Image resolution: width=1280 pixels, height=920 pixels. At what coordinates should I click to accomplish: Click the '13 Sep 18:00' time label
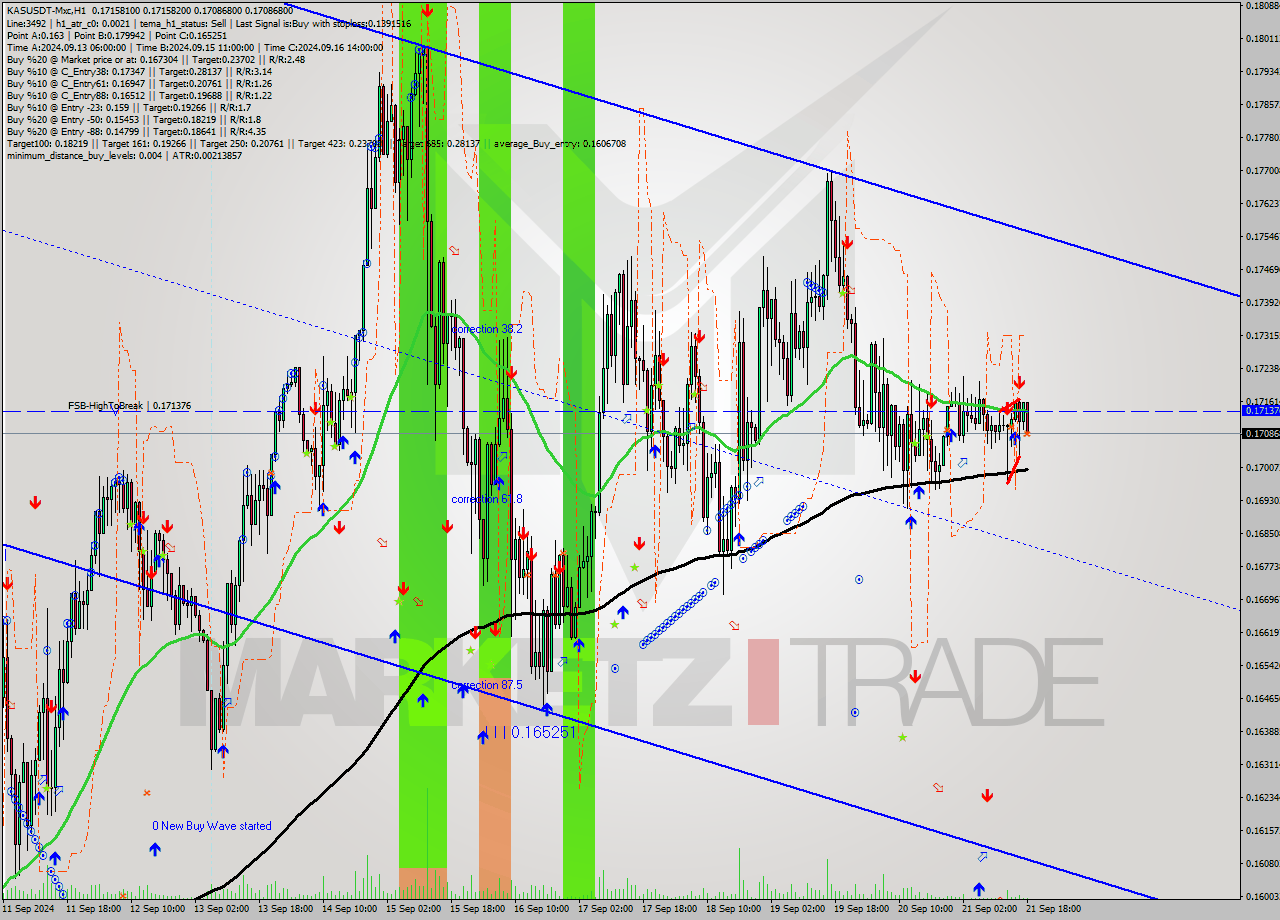coord(284,909)
